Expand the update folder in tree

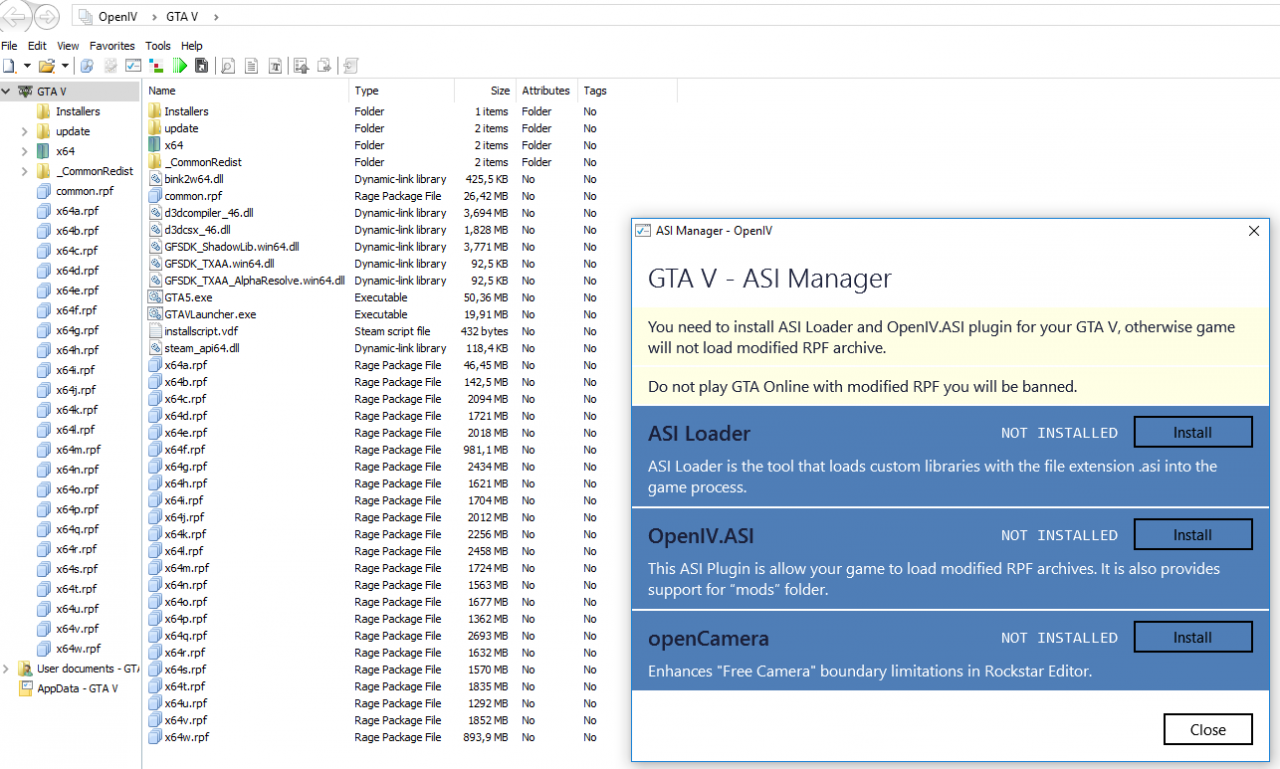point(24,131)
